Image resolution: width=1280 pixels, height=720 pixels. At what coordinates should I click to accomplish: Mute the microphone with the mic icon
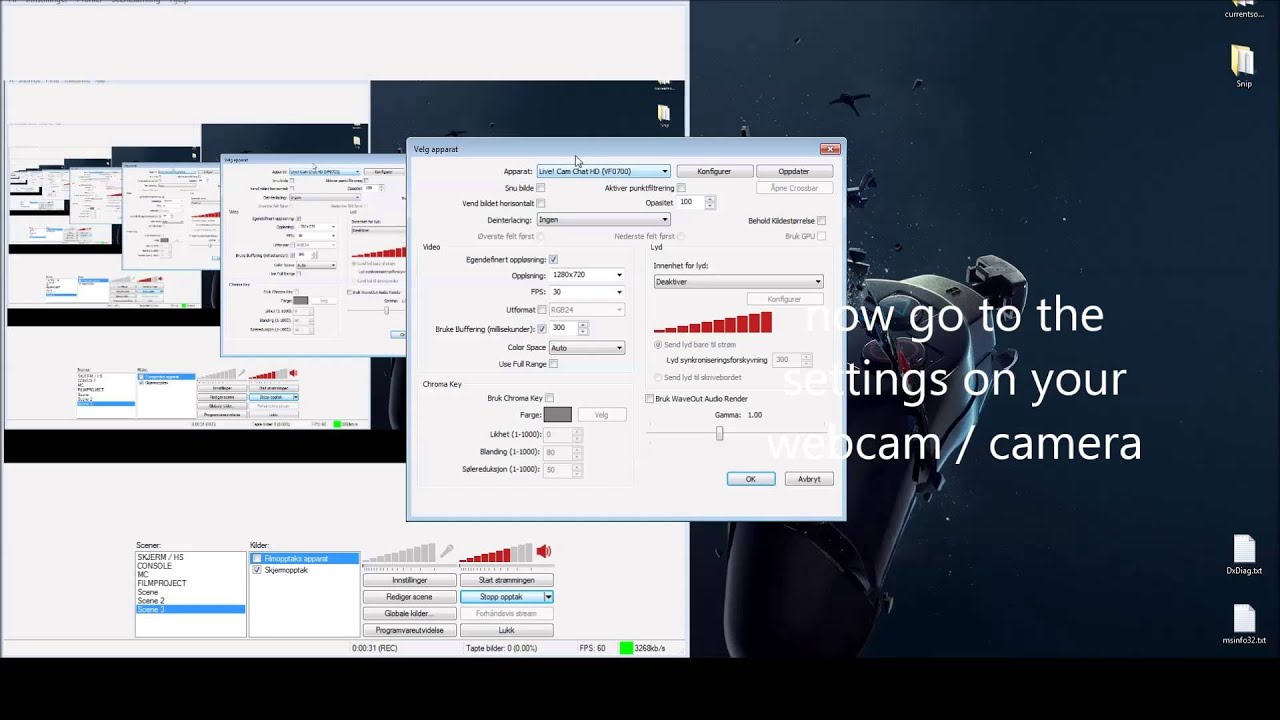(x=447, y=551)
